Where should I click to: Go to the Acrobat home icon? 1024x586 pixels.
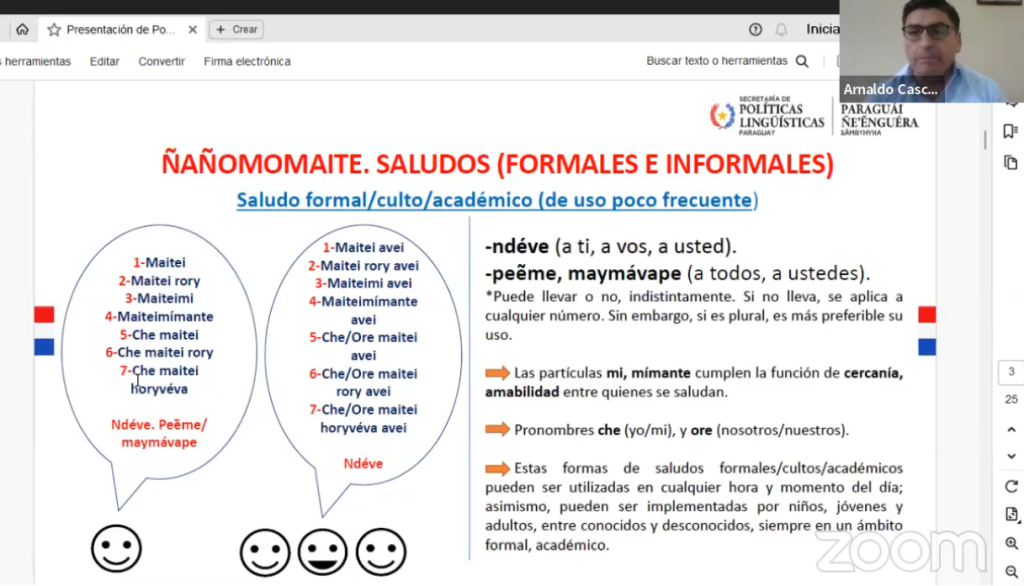[x=22, y=29]
